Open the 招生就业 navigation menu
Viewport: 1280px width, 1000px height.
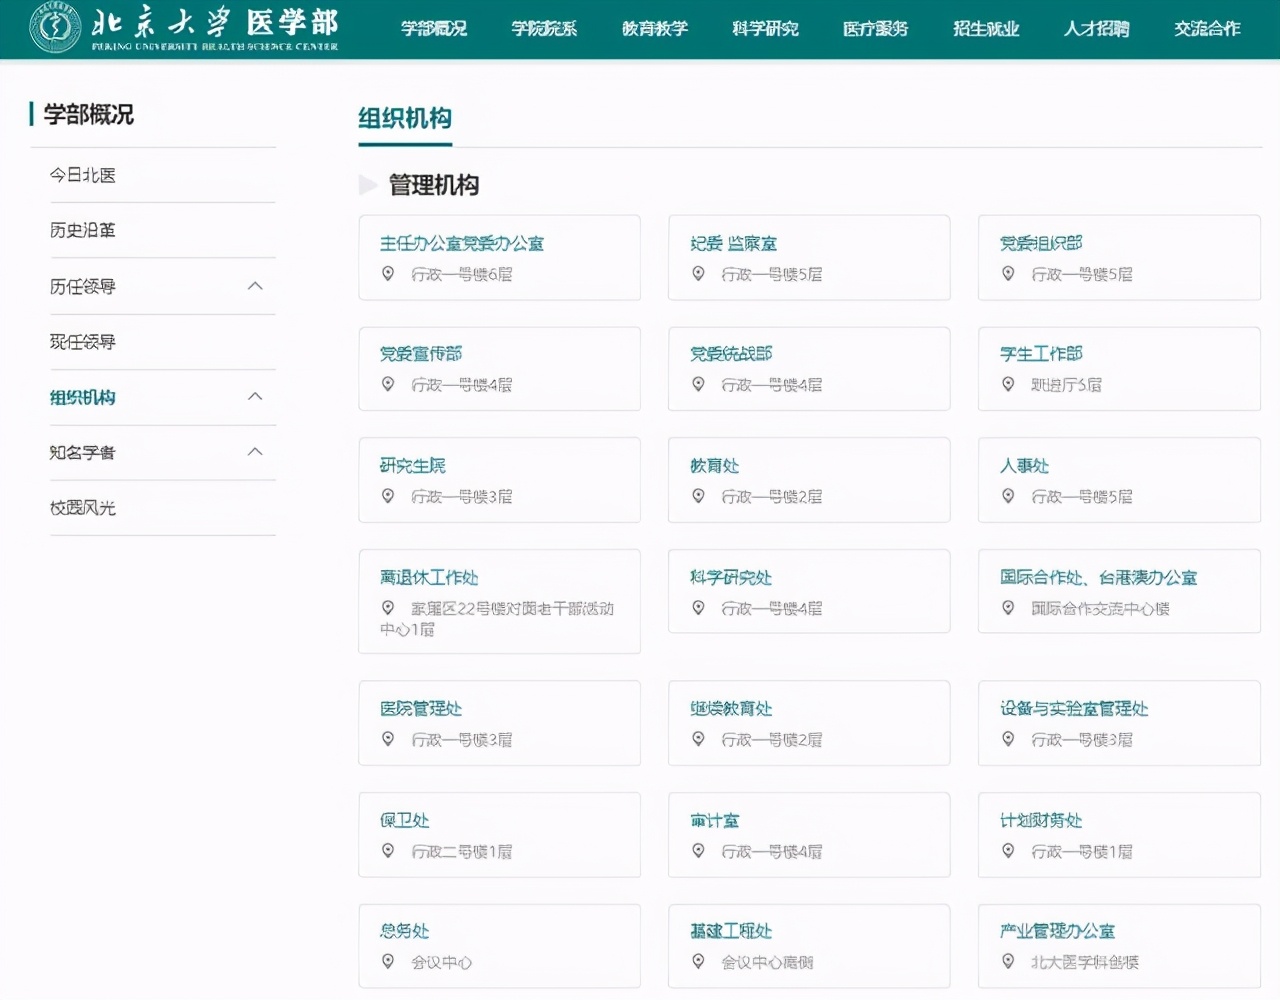[x=985, y=30]
